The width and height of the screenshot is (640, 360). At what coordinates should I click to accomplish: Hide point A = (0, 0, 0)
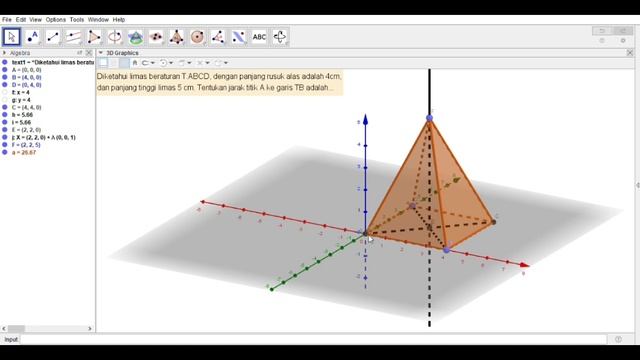click(x=5, y=70)
